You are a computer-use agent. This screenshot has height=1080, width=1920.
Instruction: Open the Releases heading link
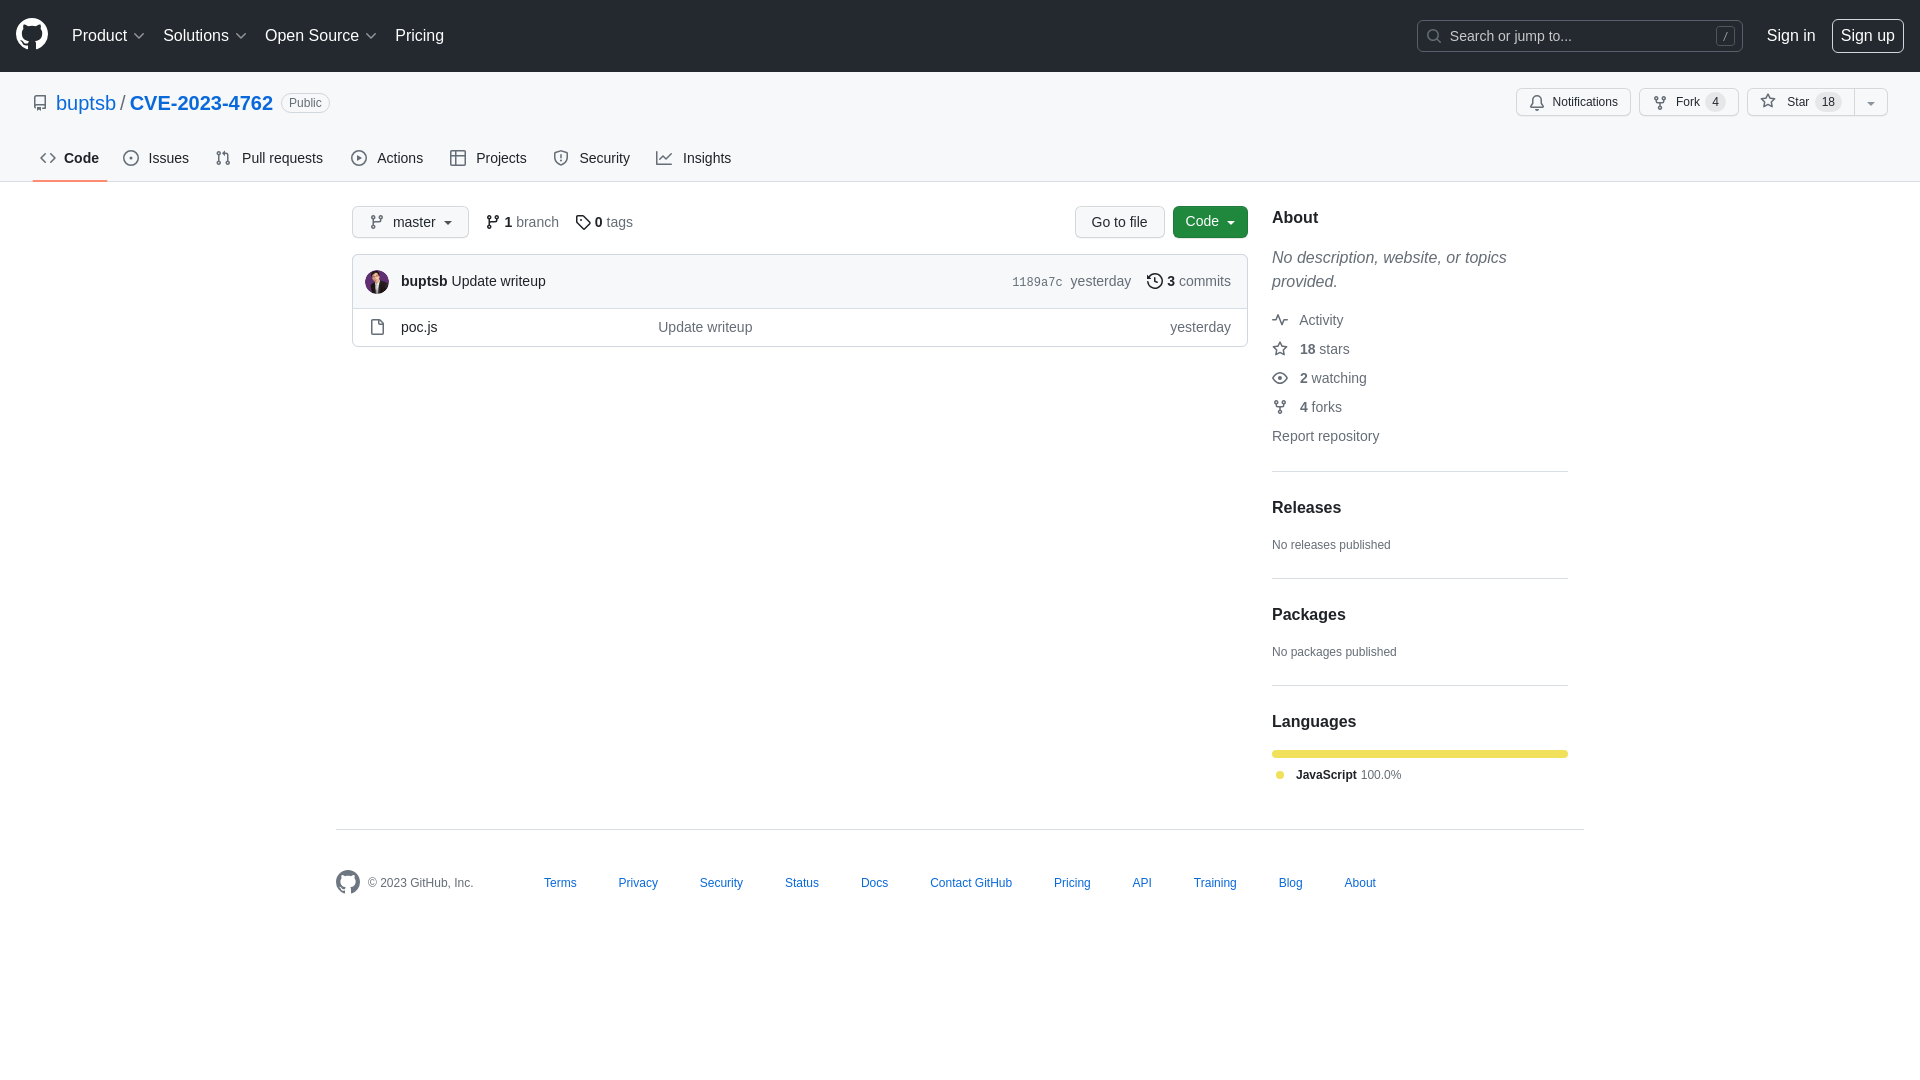click(x=1306, y=508)
